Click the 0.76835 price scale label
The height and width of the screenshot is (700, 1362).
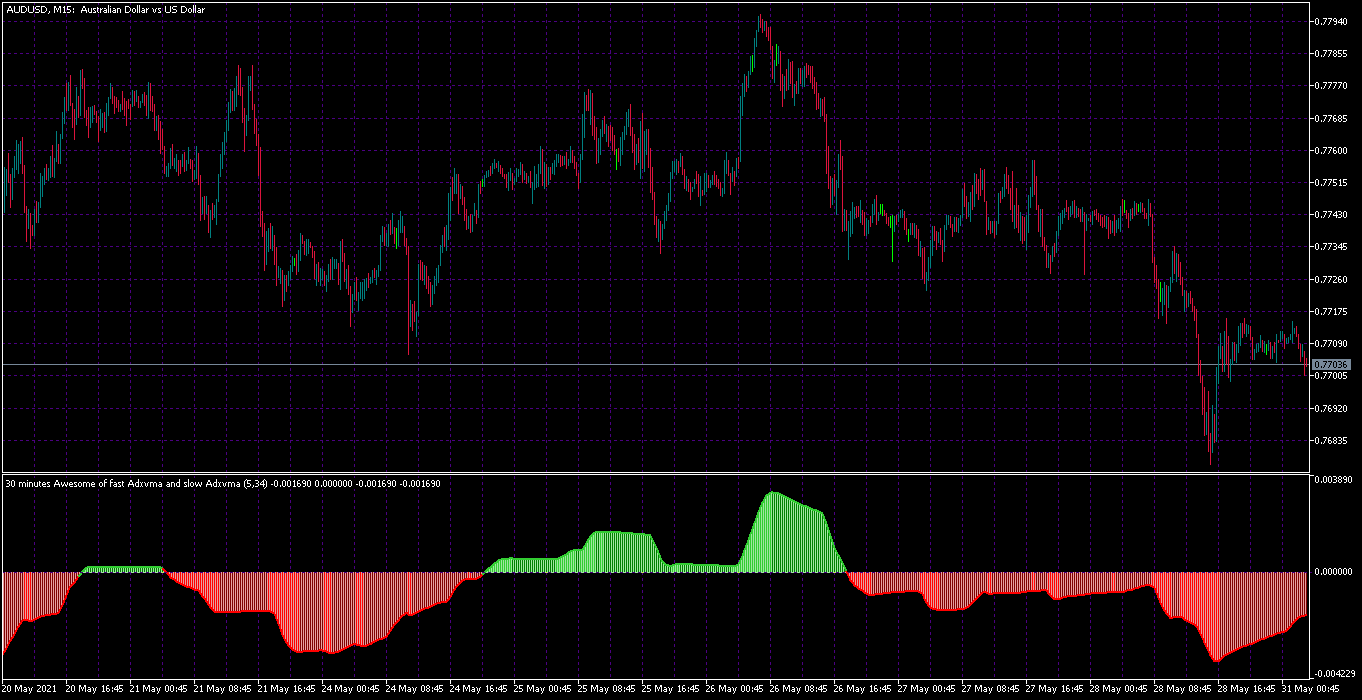coord(1332,440)
